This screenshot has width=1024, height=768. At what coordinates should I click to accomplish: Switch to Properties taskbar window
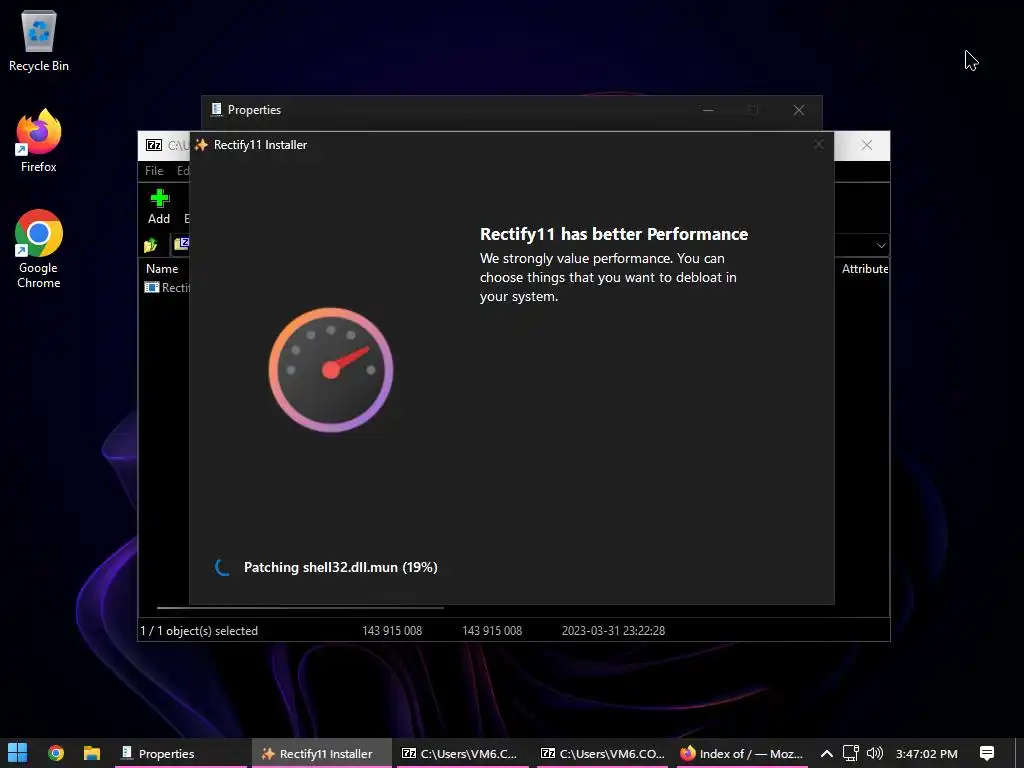tap(180, 753)
